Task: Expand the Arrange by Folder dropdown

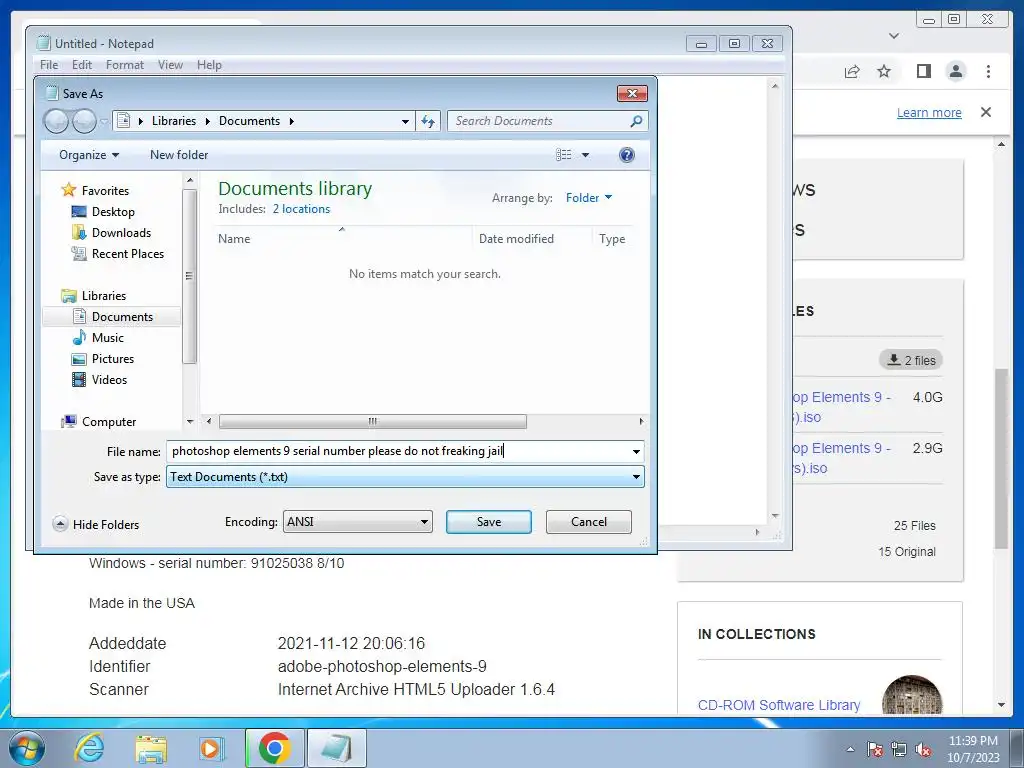Action: point(588,197)
